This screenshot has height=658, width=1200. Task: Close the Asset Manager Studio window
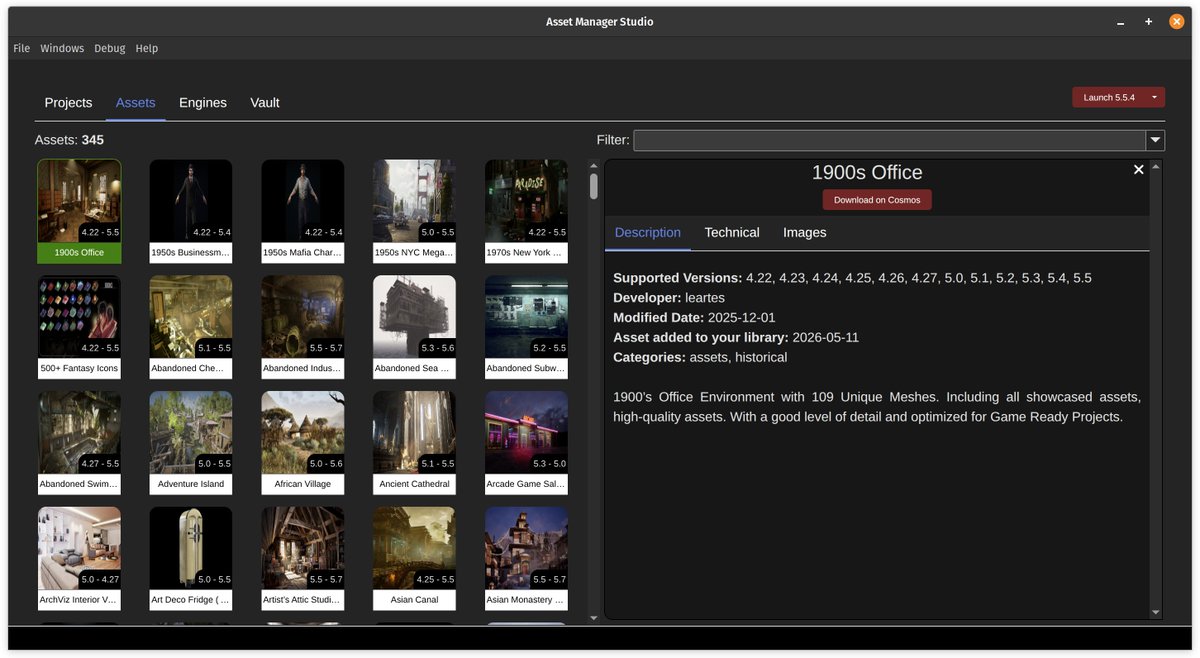pos(1176,21)
